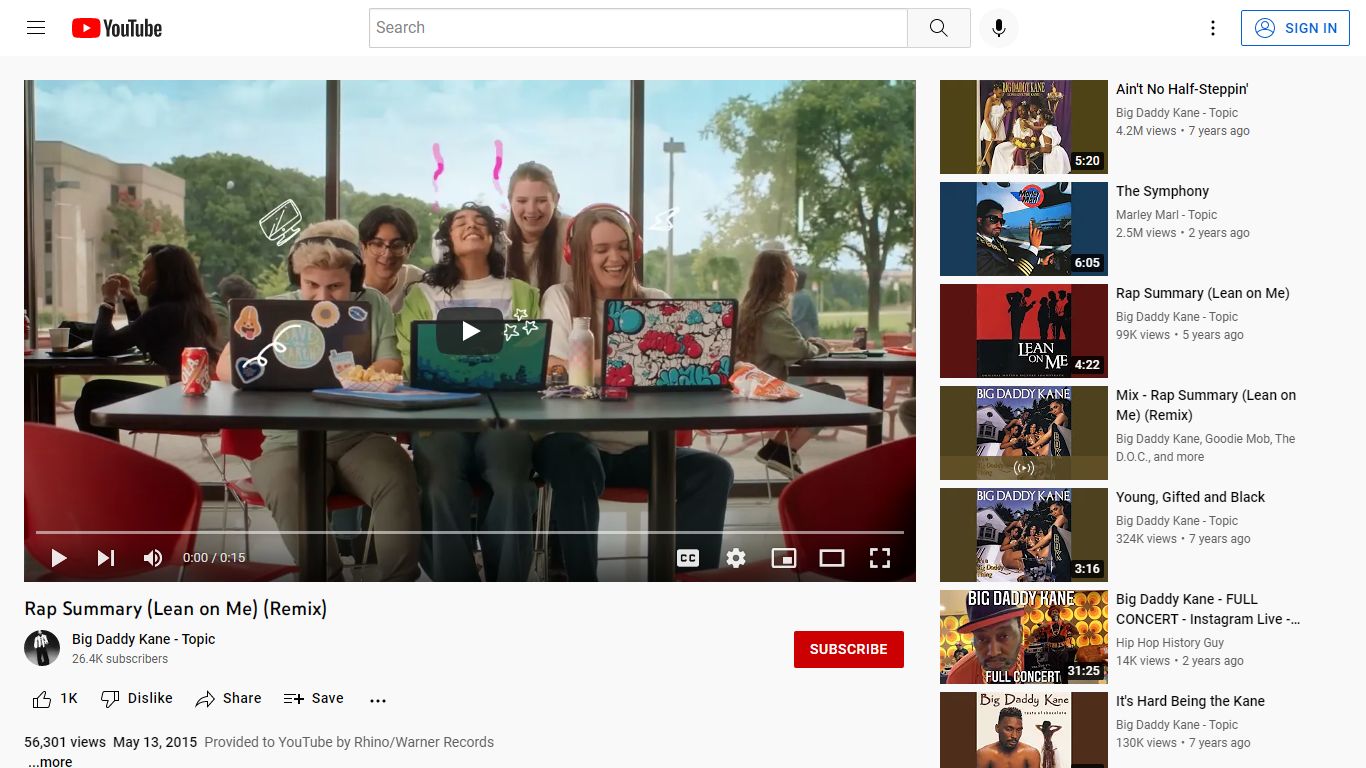Skip to next video in player
The height and width of the screenshot is (768, 1366).
106,558
